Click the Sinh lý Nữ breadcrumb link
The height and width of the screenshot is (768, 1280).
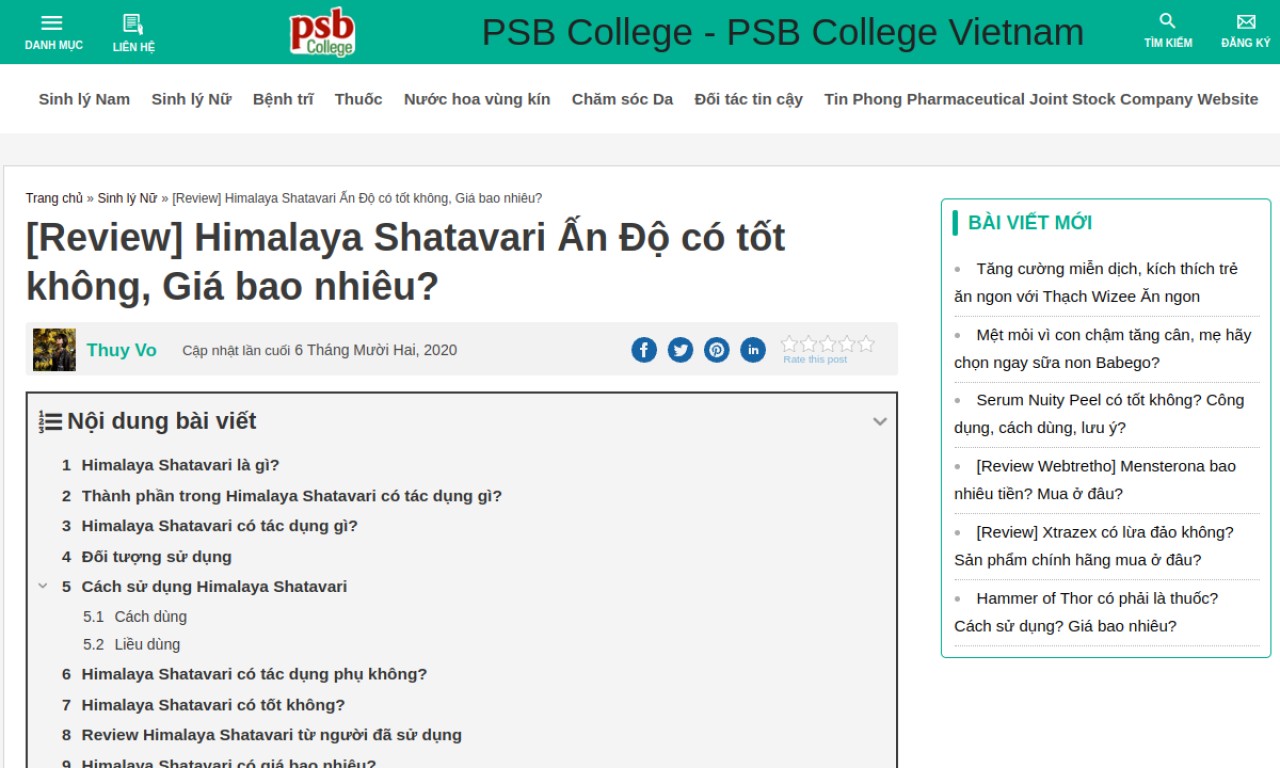[x=127, y=198]
